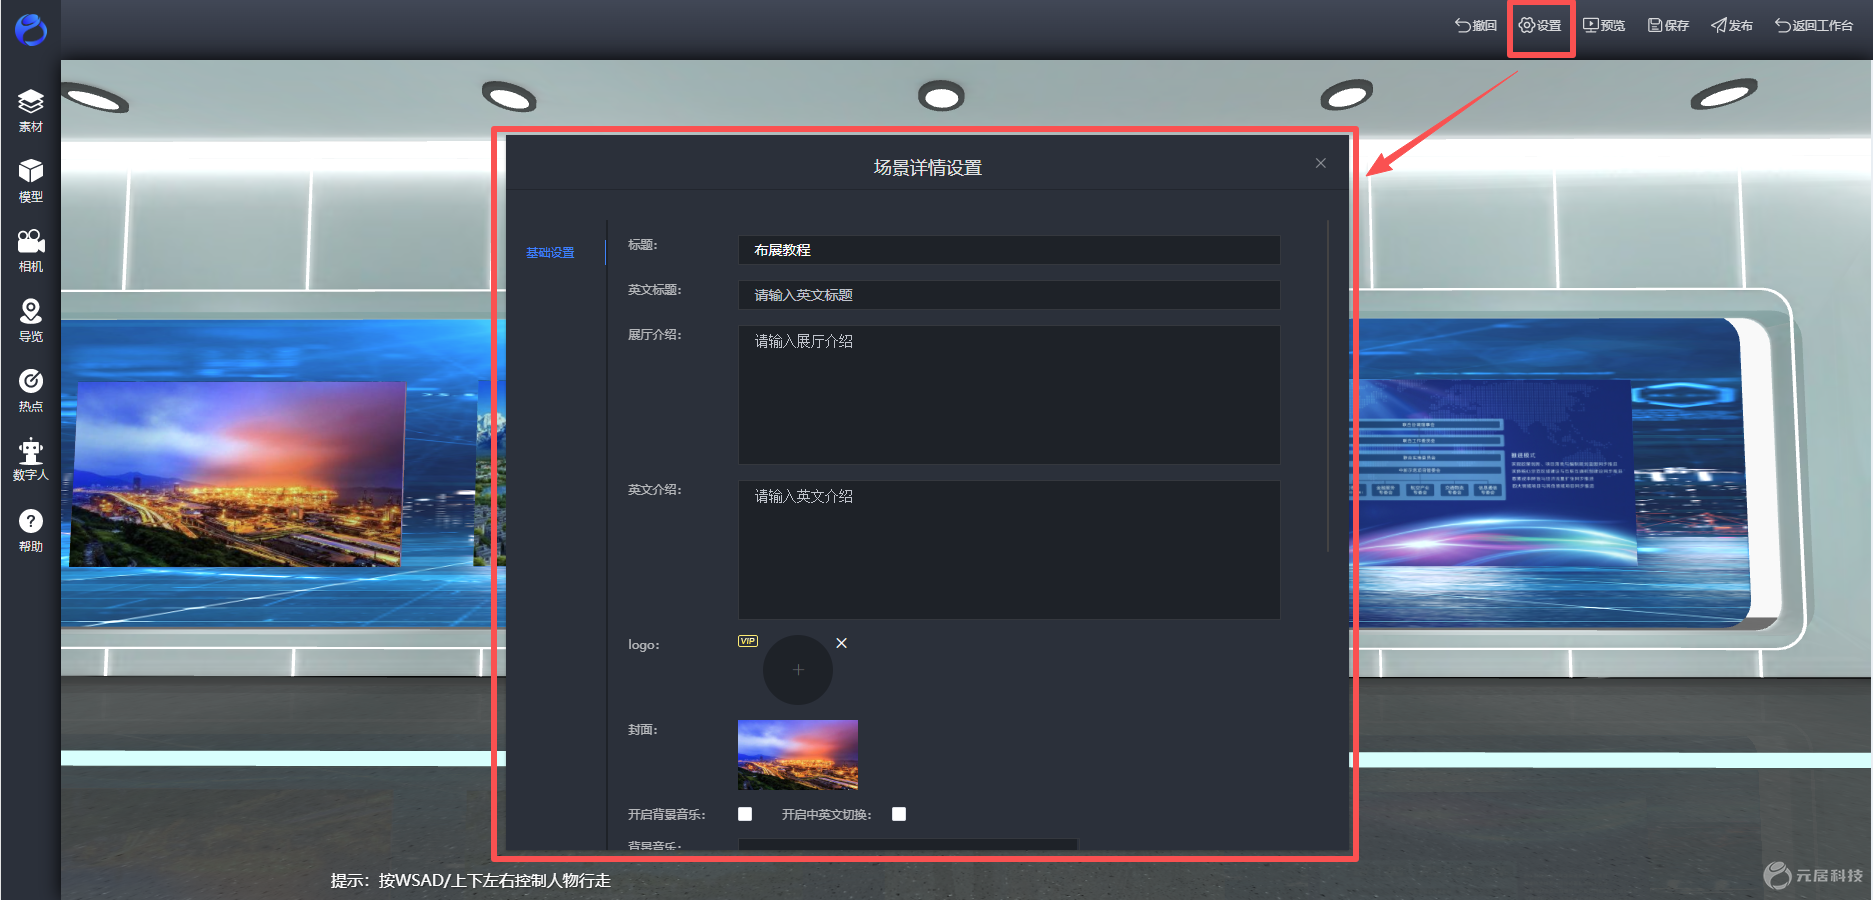This screenshot has width=1873, height=900.
Task: Open the 素材 materials panel
Action: pyautogui.click(x=31, y=111)
